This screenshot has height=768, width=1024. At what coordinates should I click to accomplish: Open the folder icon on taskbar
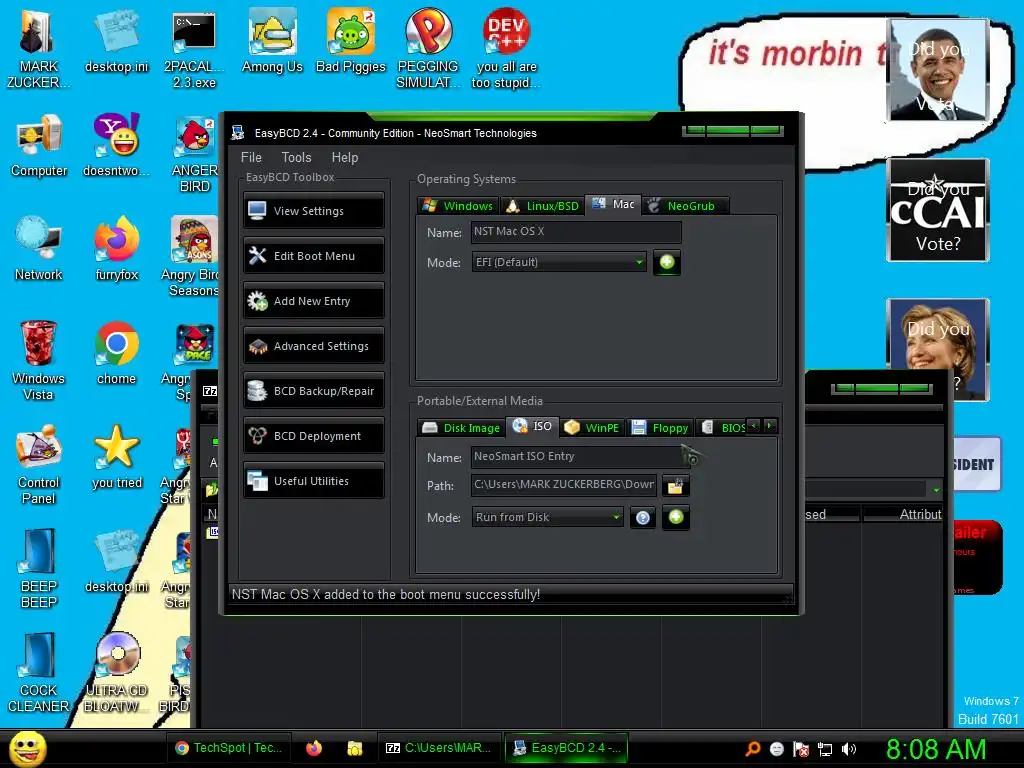point(355,748)
